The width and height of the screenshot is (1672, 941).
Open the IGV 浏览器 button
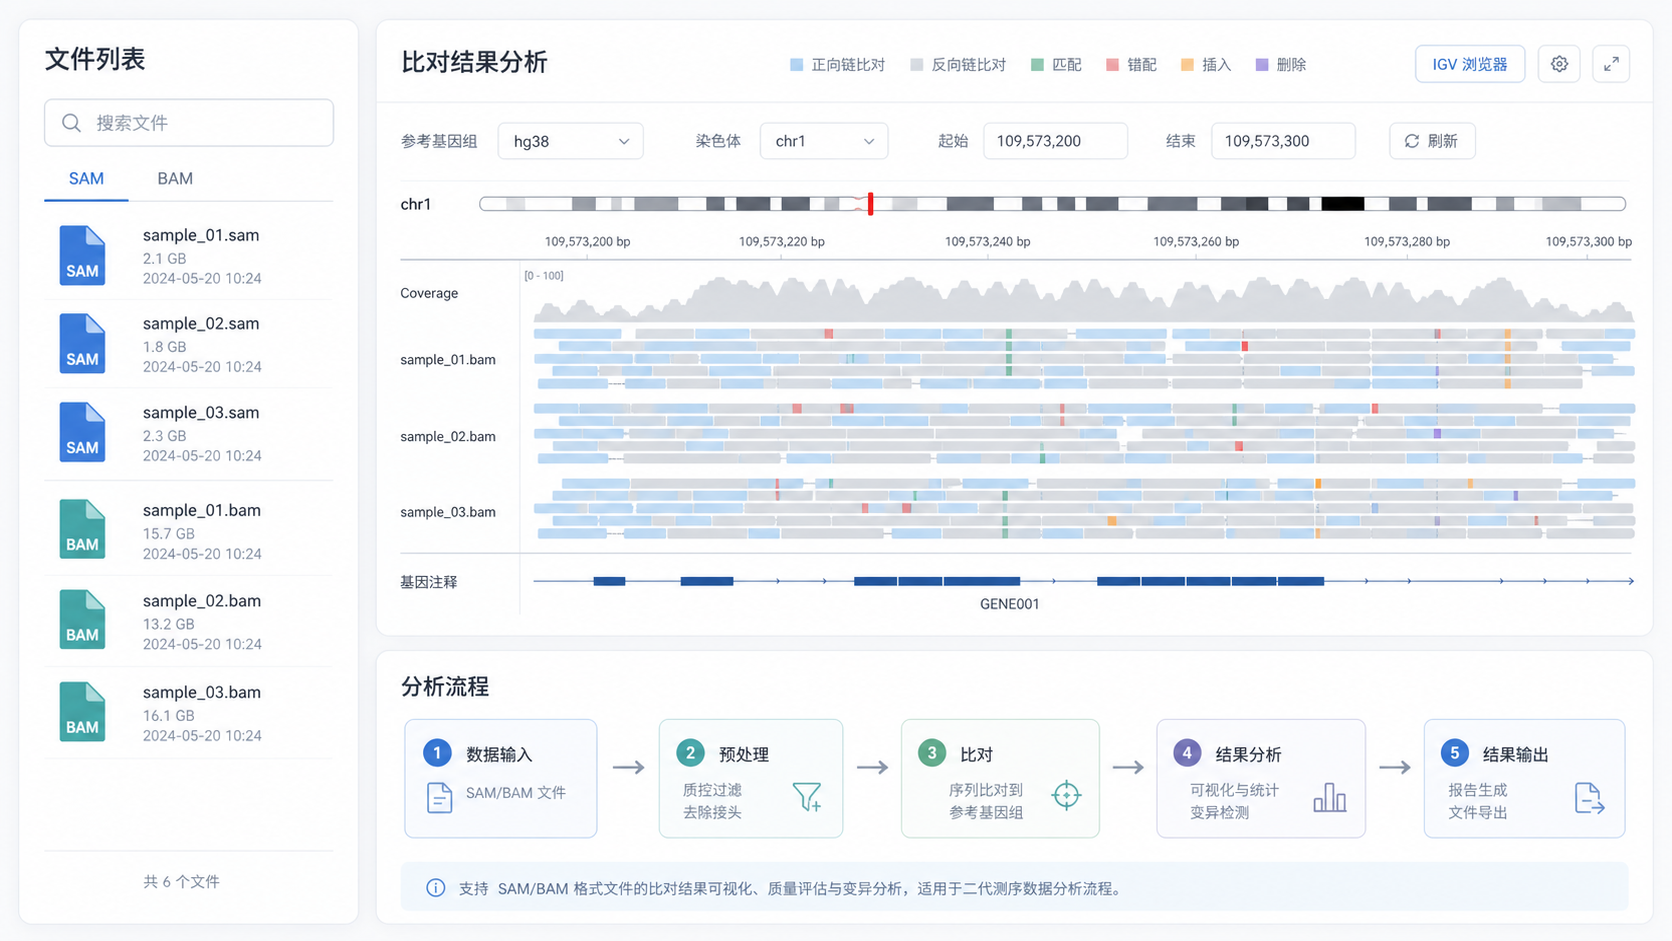1469,64
